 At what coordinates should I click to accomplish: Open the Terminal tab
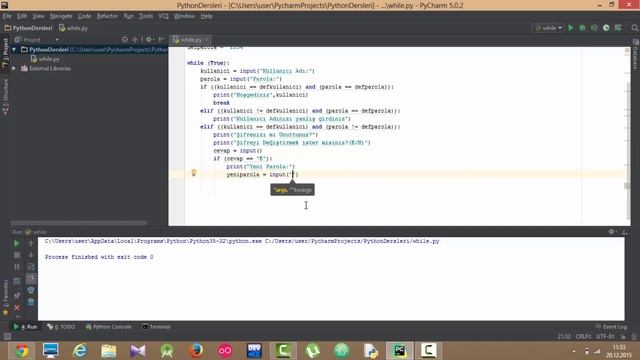pyautogui.click(x=156, y=327)
